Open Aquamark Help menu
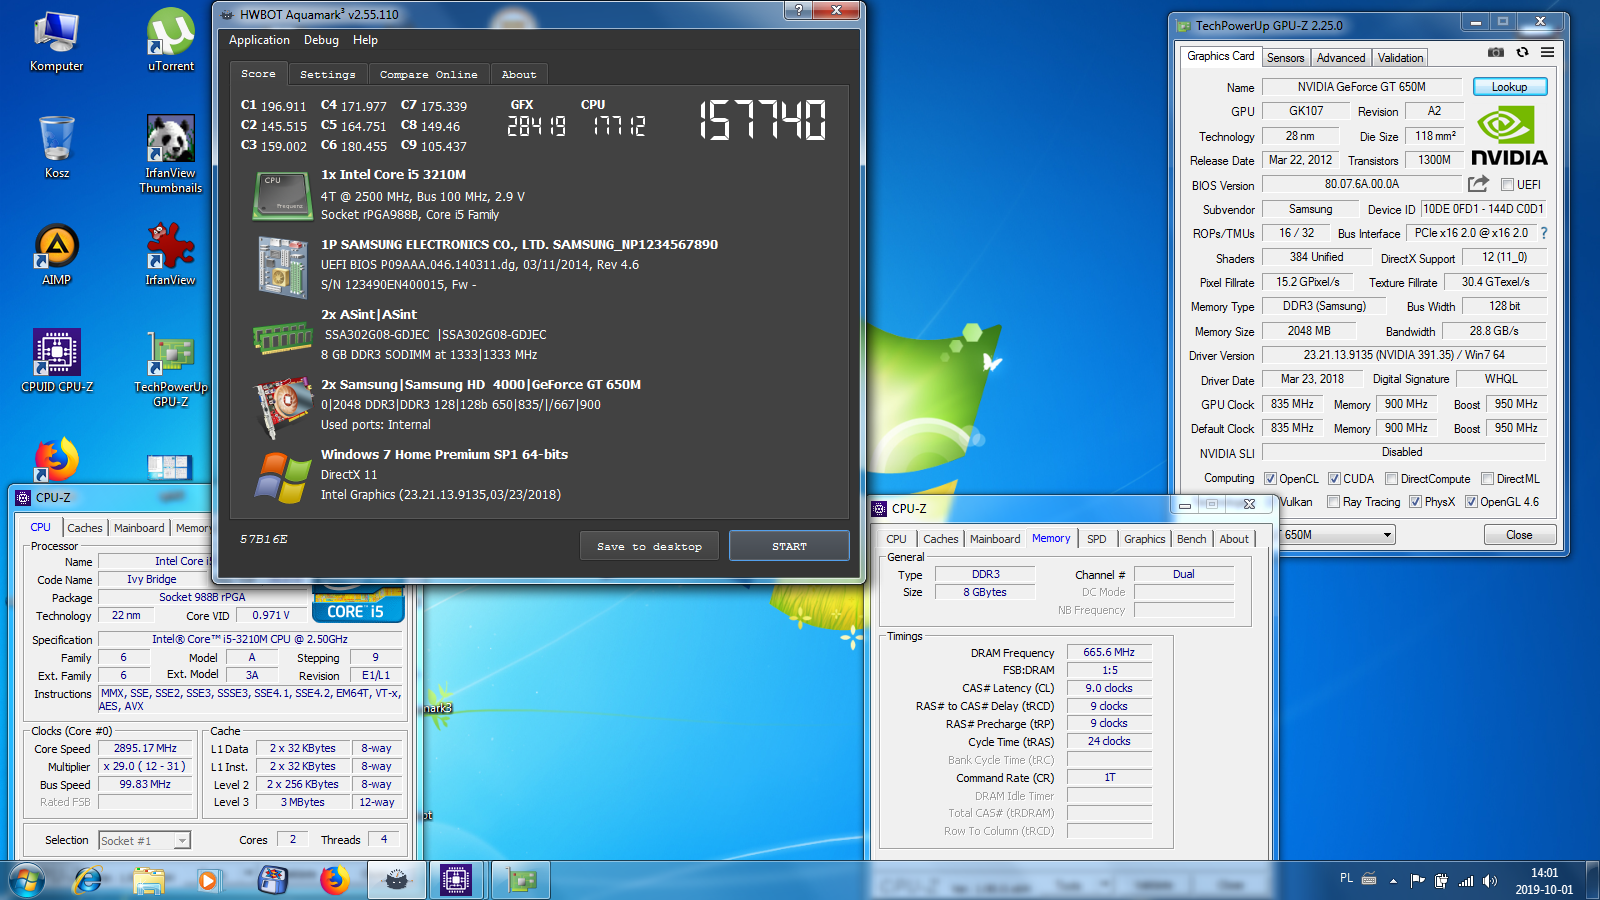This screenshot has height=900, width=1600. [365, 40]
